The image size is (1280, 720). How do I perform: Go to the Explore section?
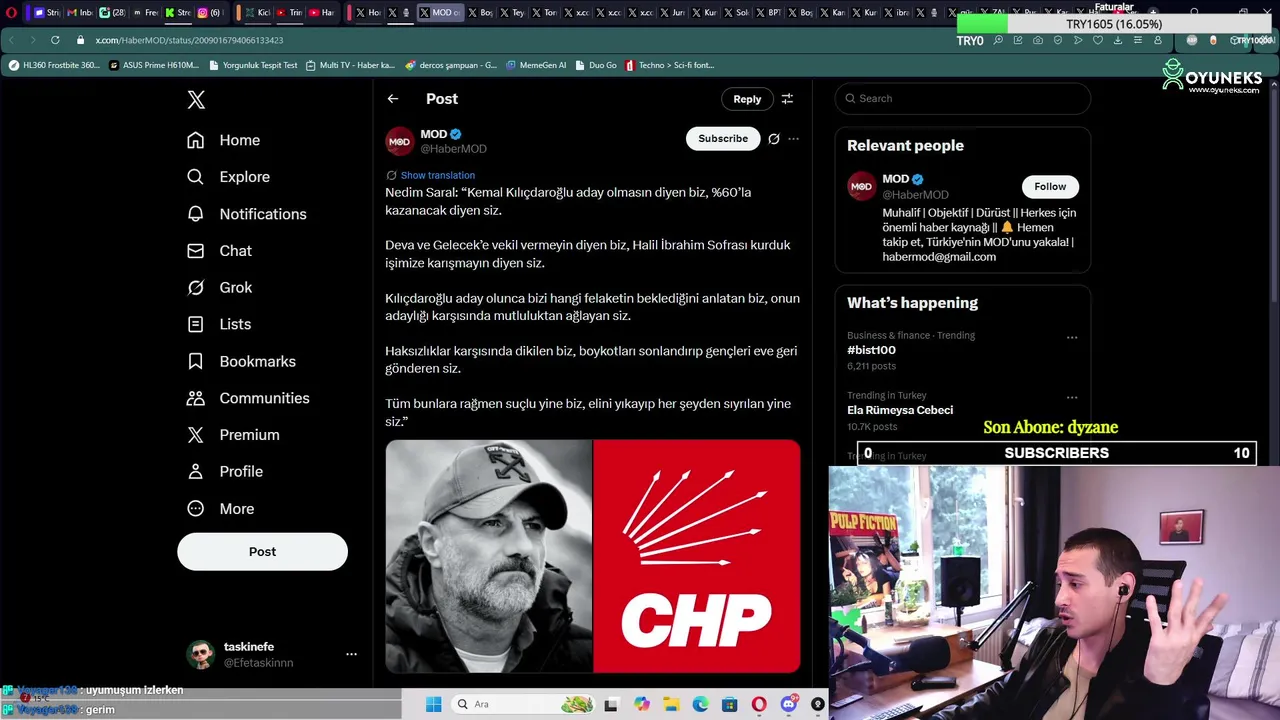point(228,177)
